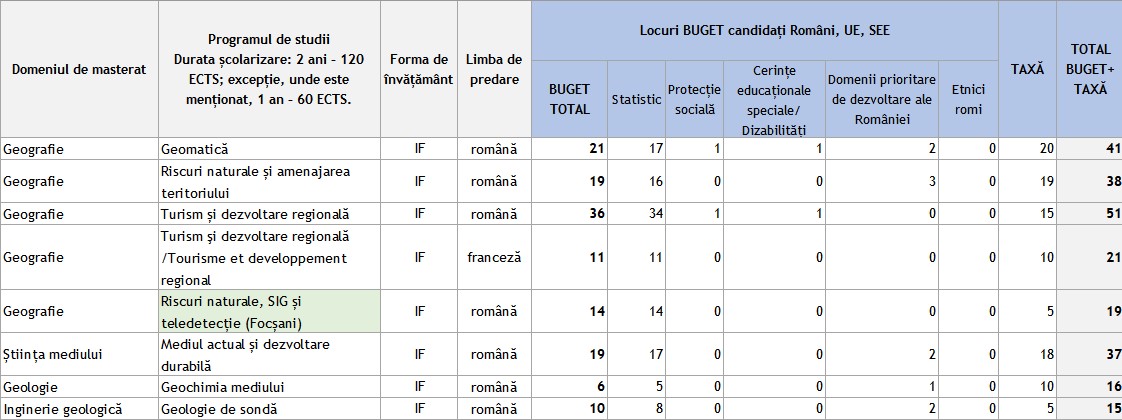The height and width of the screenshot is (420, 1122).
Task: Select the 'Geomatică' program cell
Action: click(269, 150)
